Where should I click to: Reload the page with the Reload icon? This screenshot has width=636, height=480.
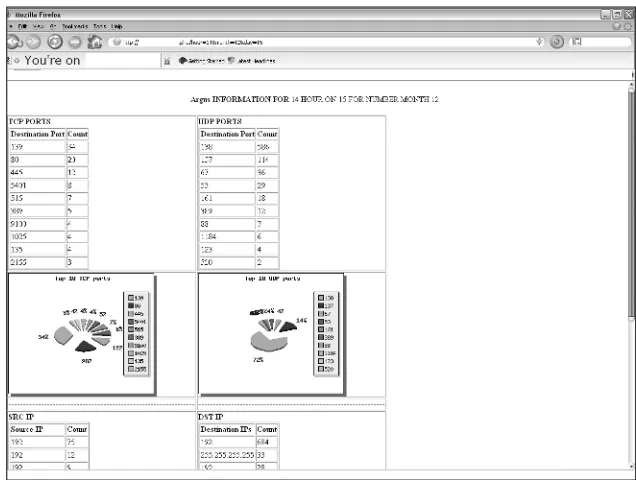(55, 41)
